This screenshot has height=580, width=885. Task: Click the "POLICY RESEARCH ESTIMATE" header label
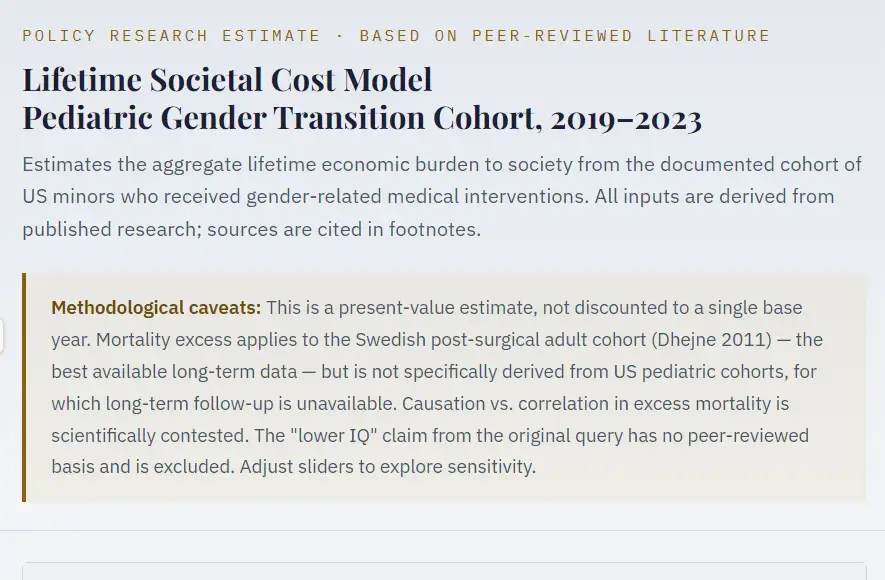pos(171,36)
